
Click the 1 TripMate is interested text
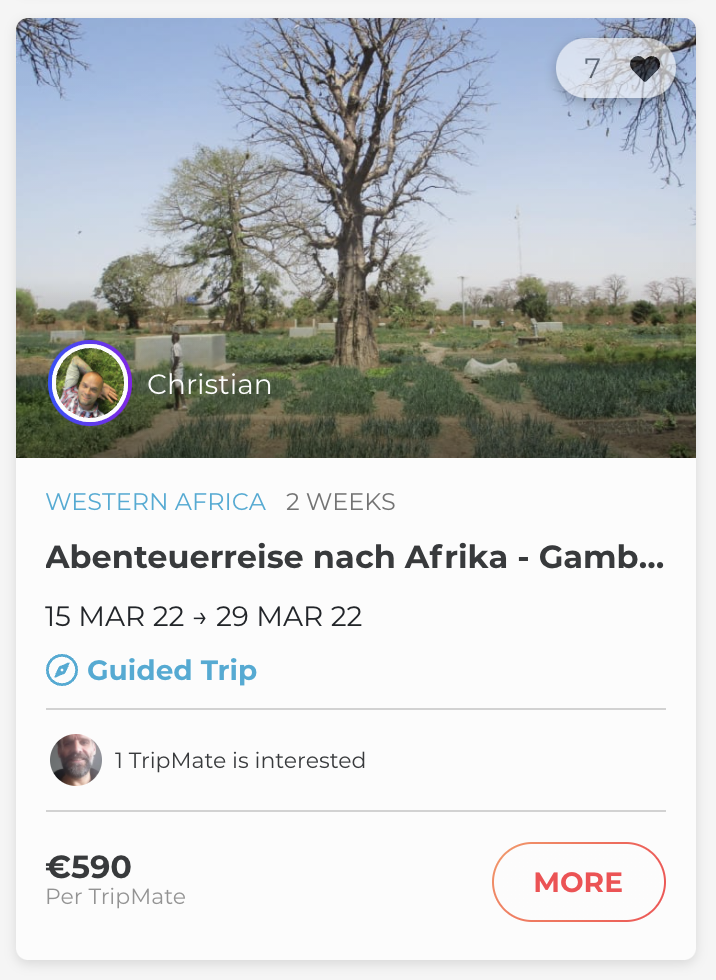240,760
